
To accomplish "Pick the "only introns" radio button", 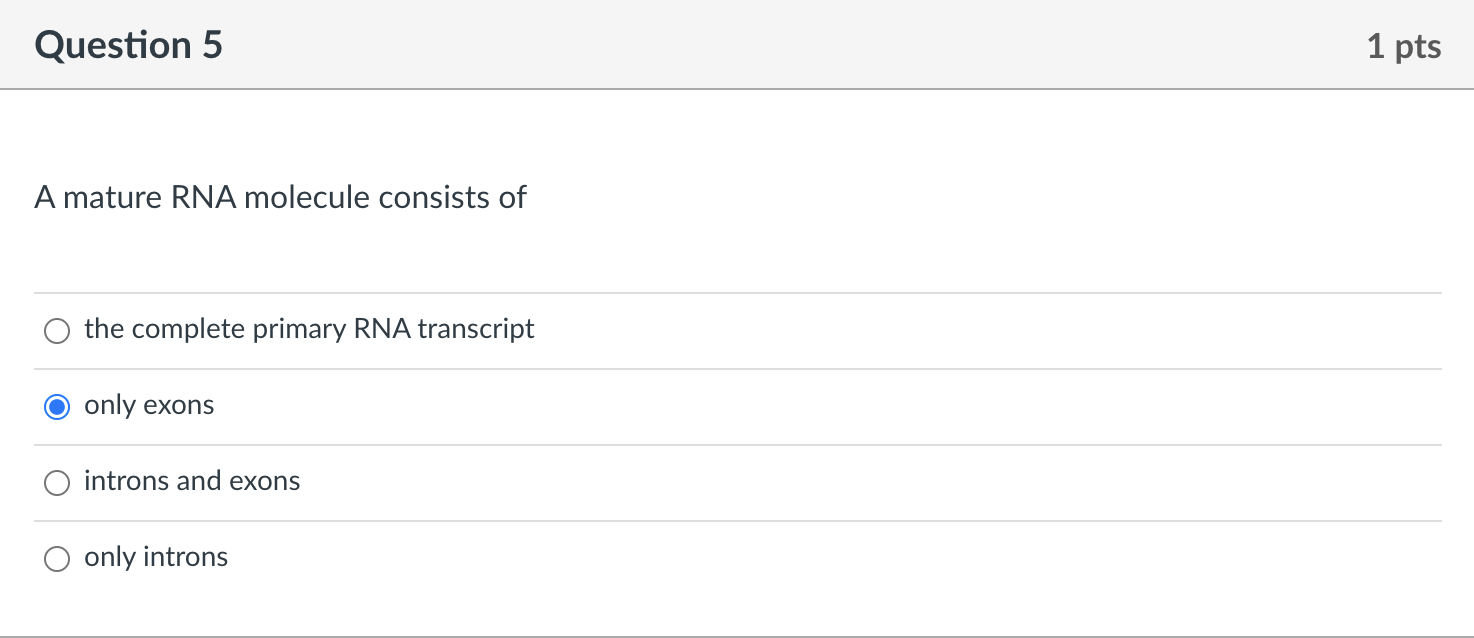I will pos(57,559).
